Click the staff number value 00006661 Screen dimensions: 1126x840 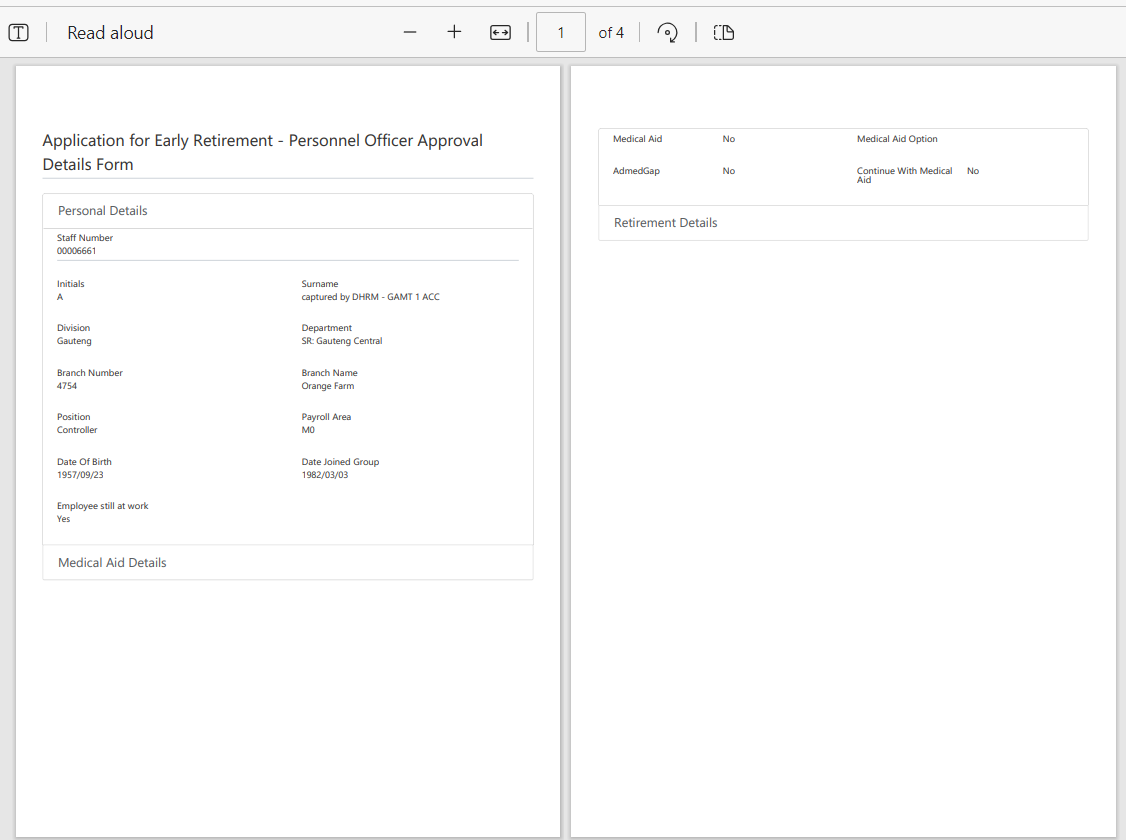coord(77,251)
